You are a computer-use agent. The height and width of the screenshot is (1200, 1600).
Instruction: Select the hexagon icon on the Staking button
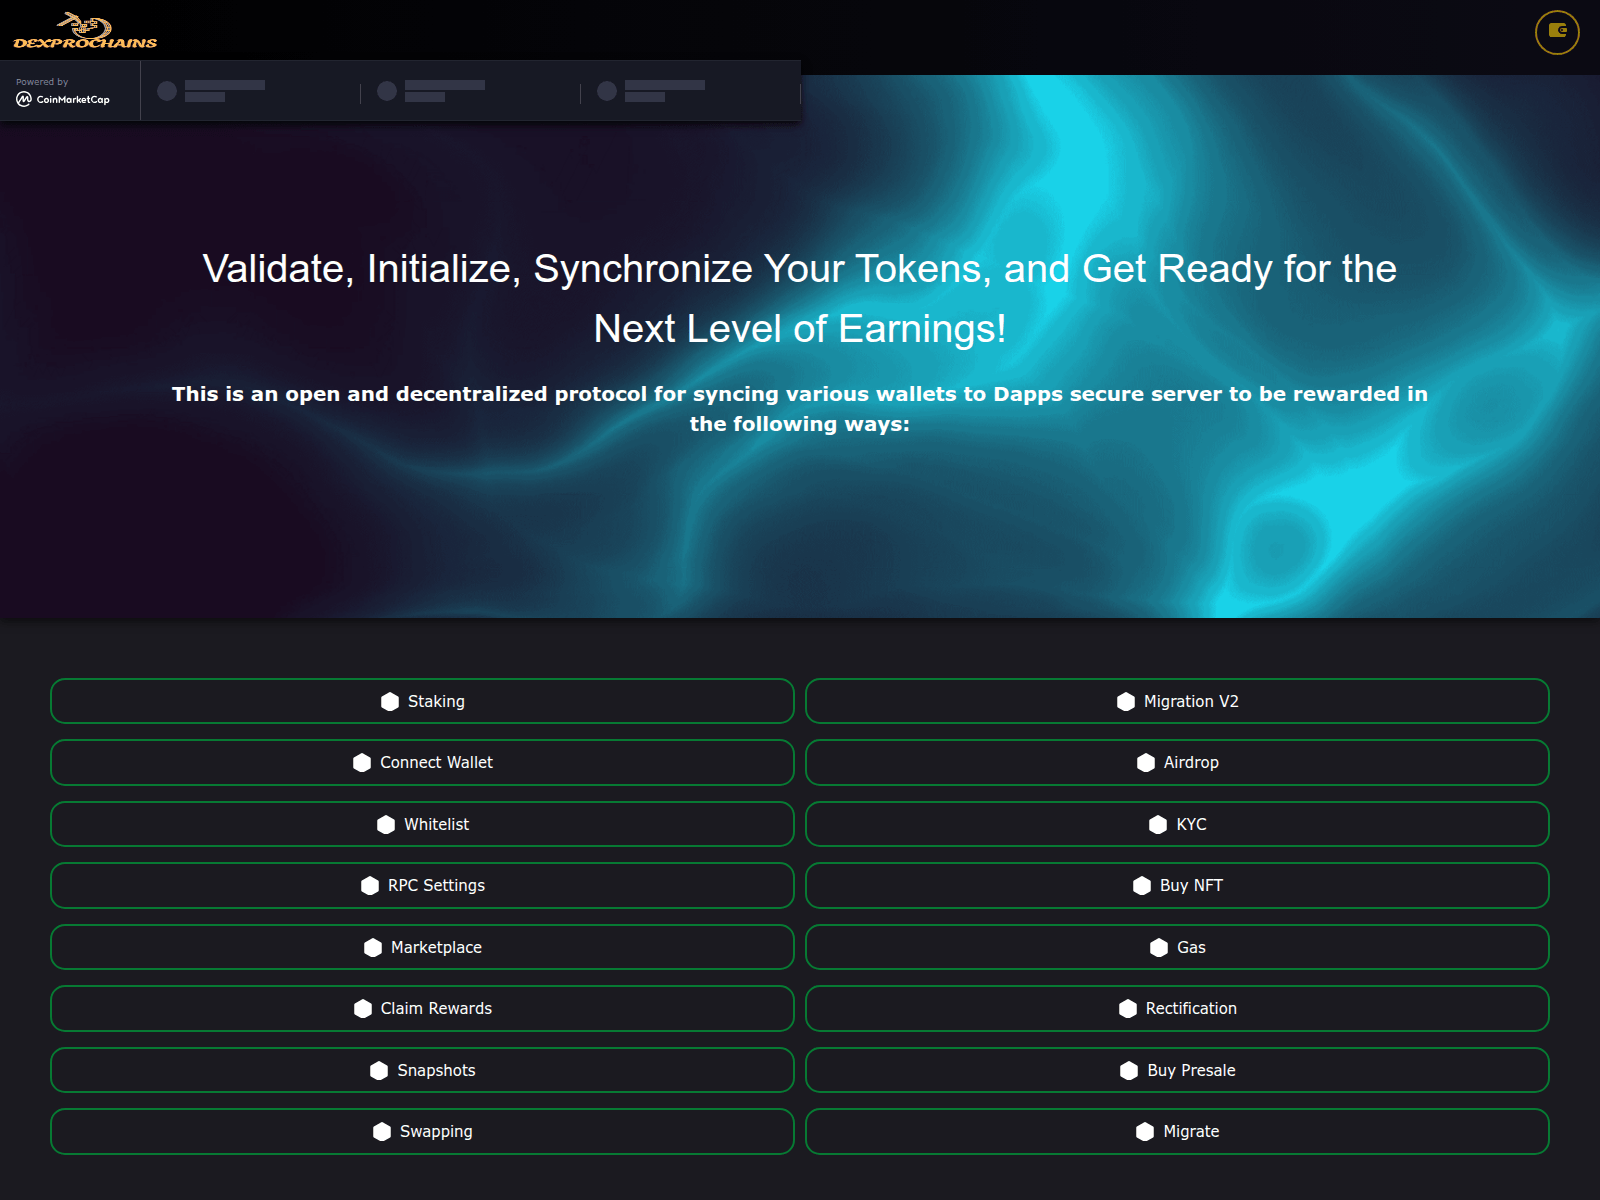point(390,701)
